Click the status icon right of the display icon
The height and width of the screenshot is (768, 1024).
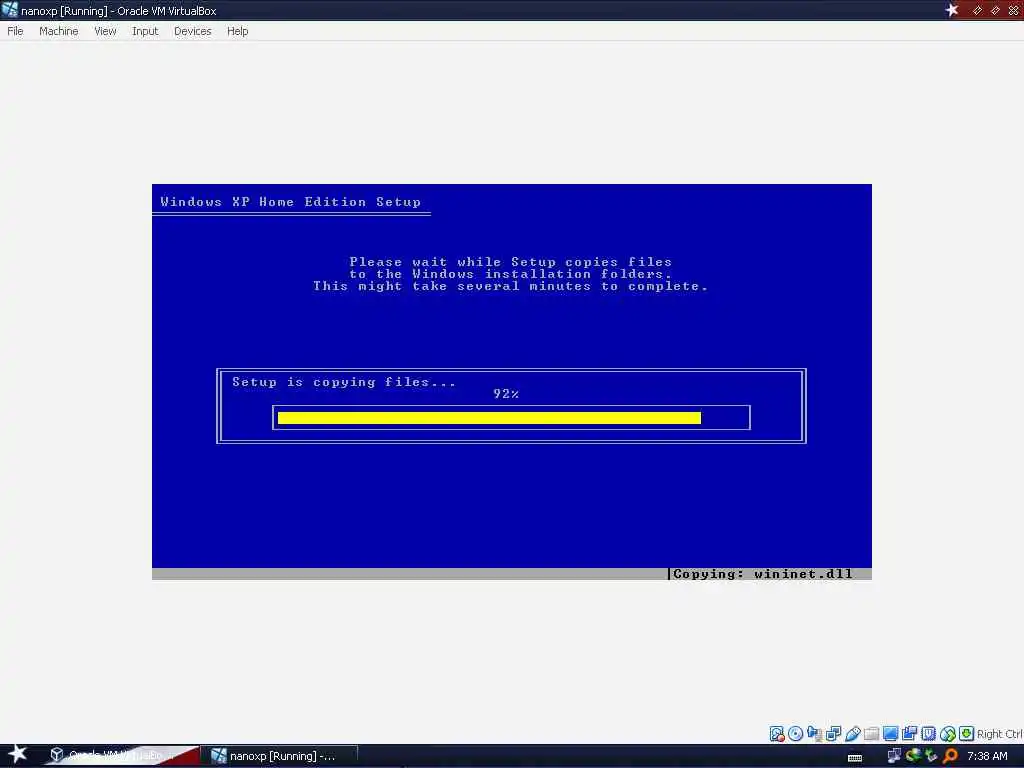(909, 733)
